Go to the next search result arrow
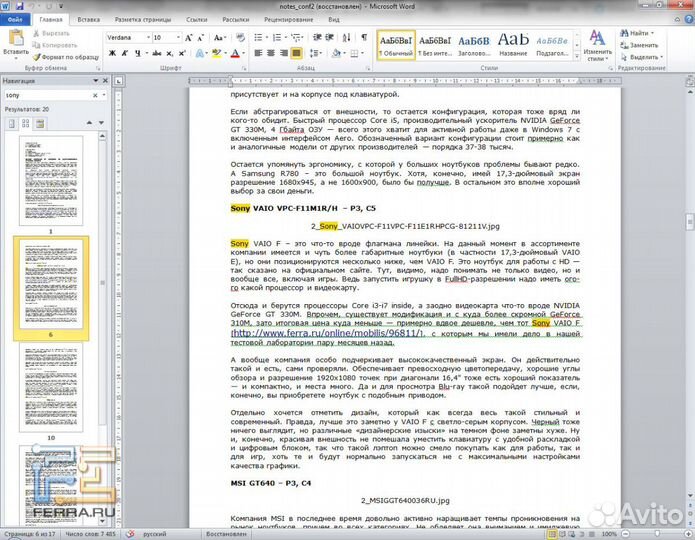This screenshot has width=695, height=540. click(x=102, y=123)
